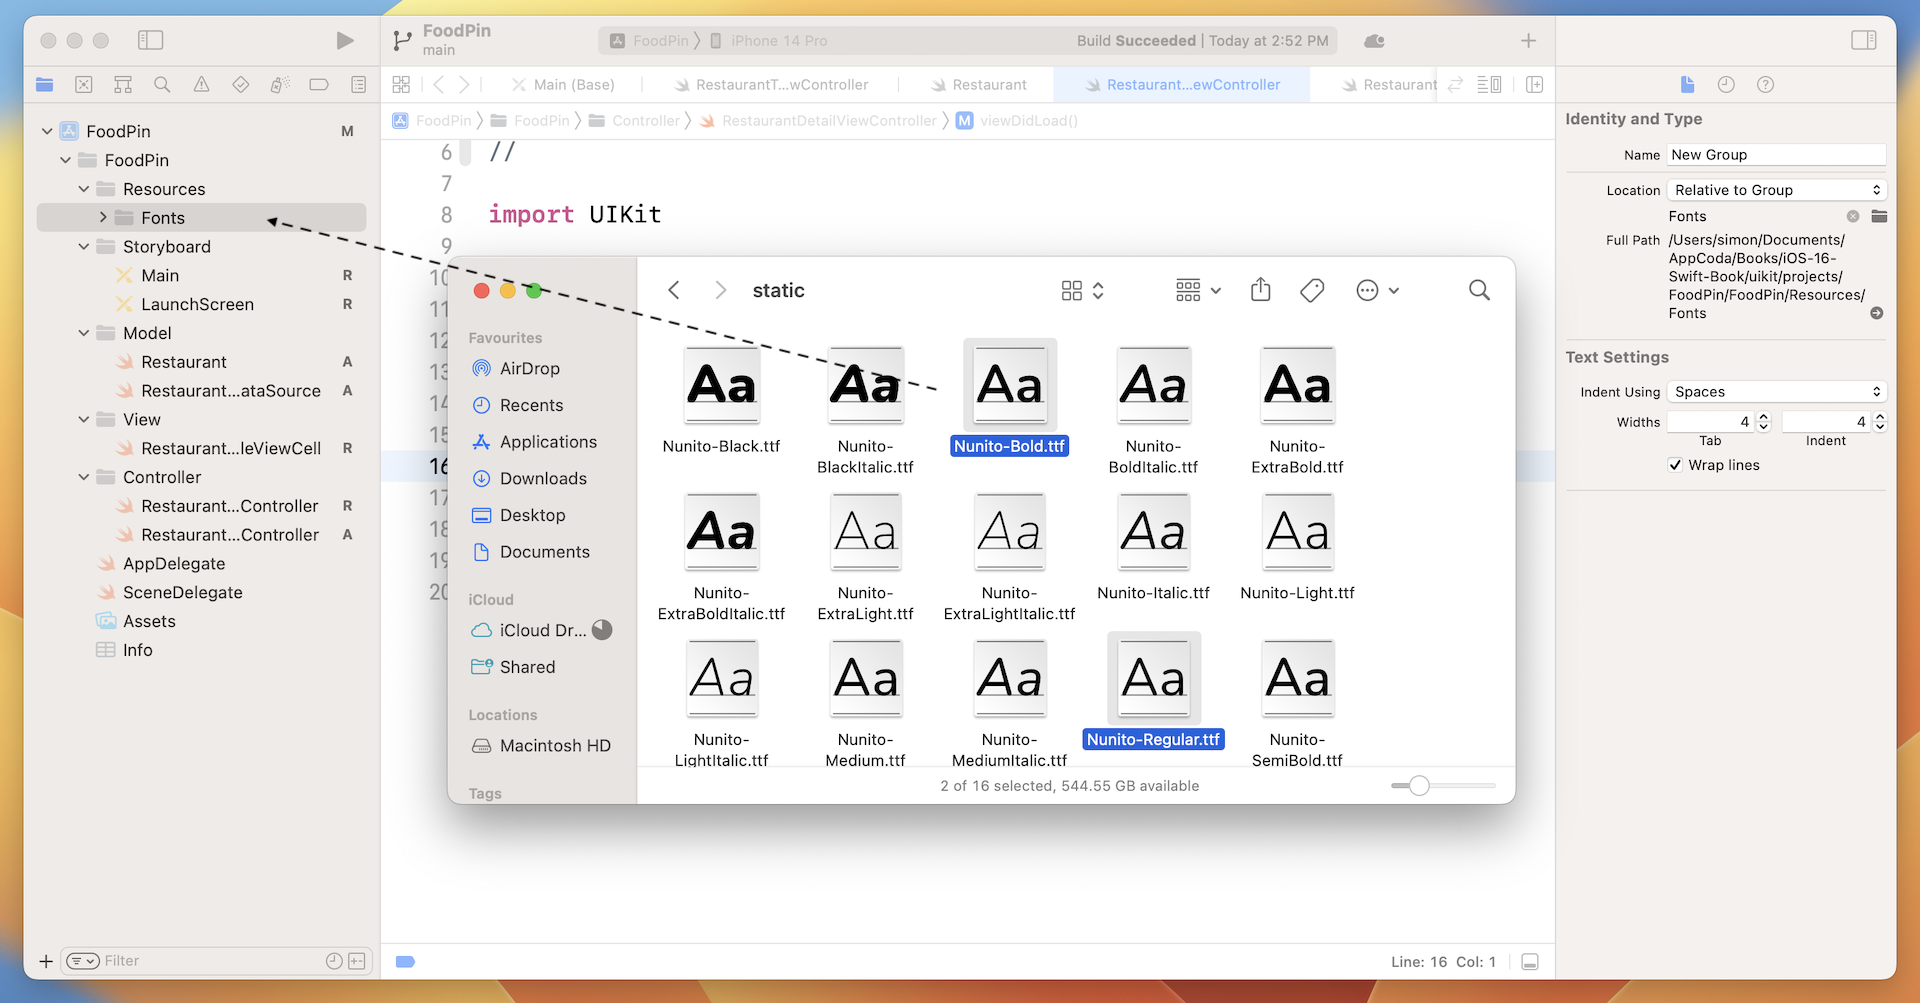Go back in the Finder navigation
Screen dimensions: 1920x1003
(x=674, y=290)
